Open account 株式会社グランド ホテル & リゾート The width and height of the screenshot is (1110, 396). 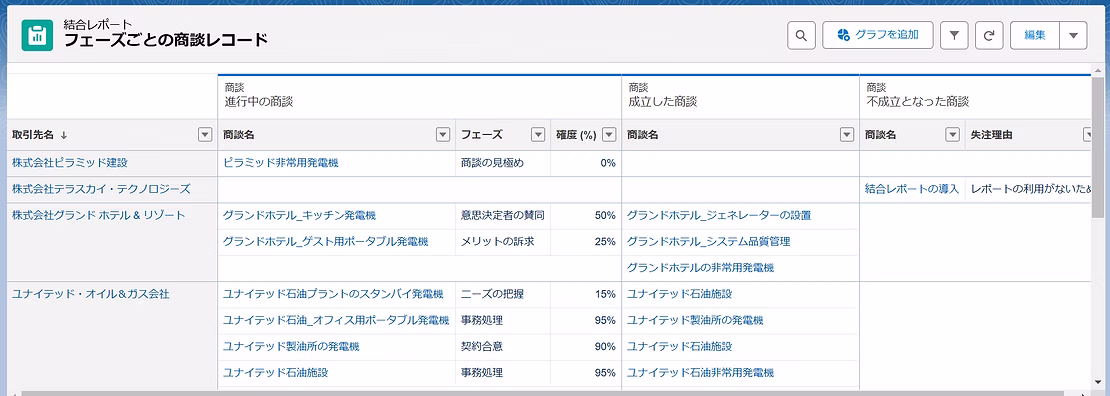click(98, 215)
